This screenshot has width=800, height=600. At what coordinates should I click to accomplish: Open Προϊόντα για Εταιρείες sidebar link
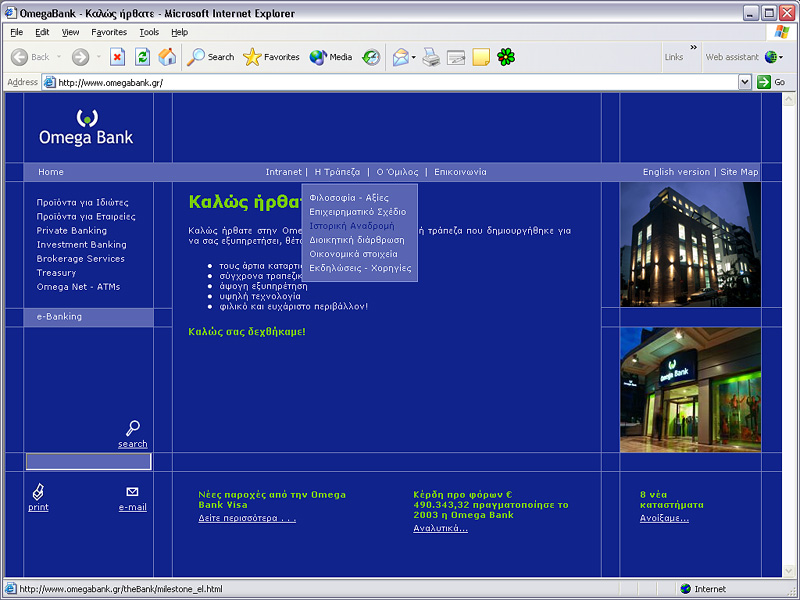(86, 217)
